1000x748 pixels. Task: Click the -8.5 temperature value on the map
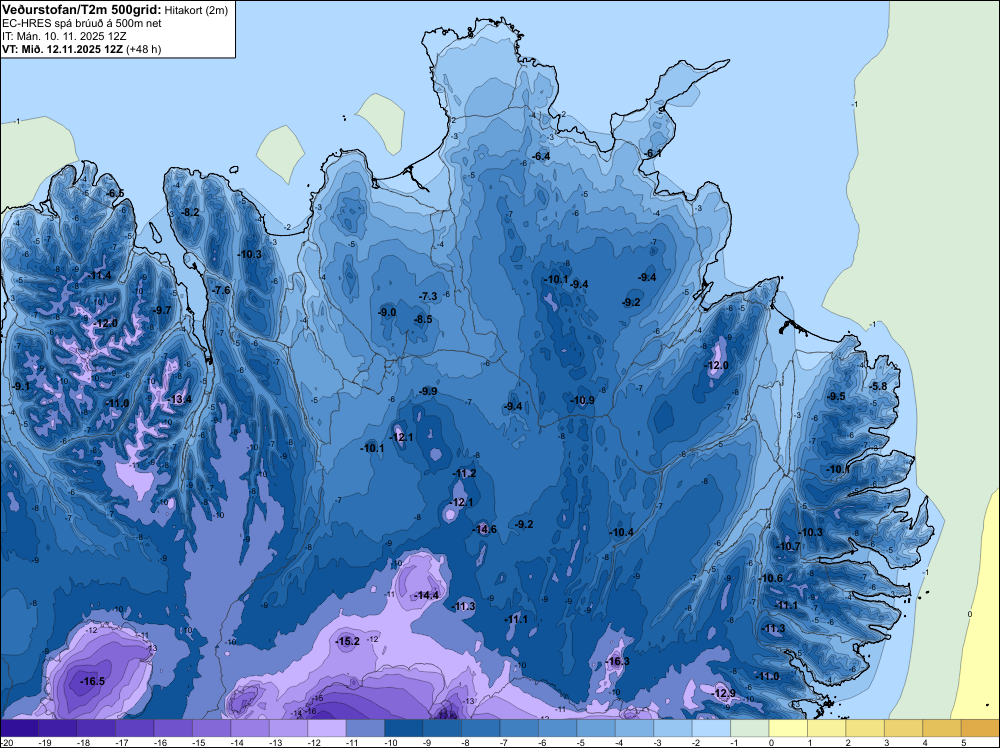[x=423, y=319]
